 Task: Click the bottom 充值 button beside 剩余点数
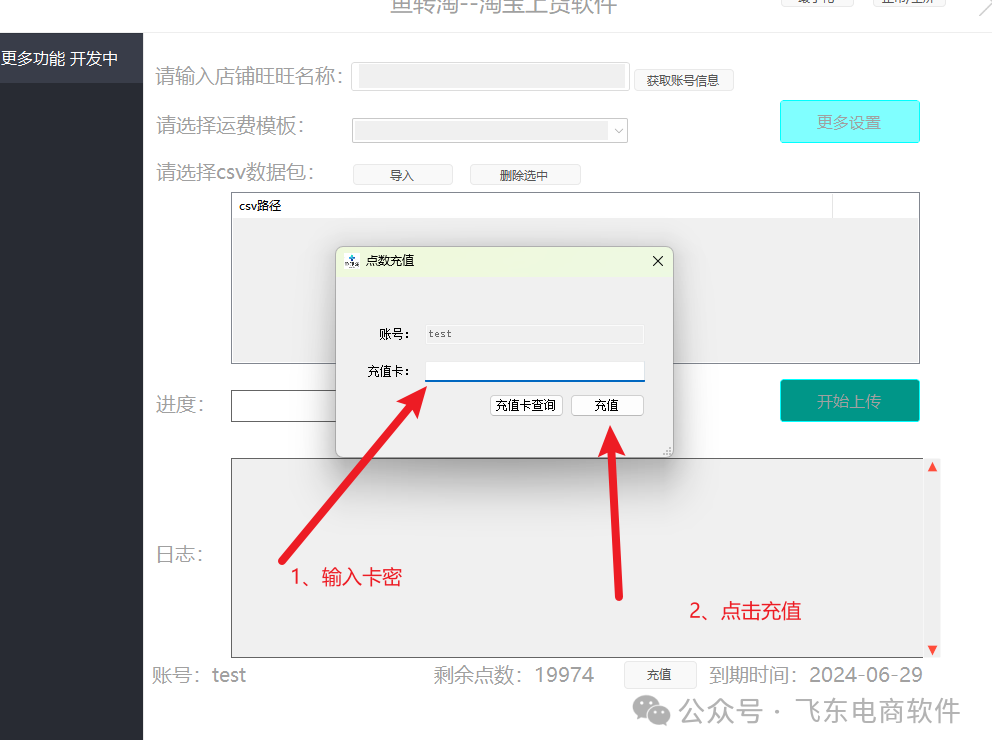pyautogui.click(x=659, y=675)
